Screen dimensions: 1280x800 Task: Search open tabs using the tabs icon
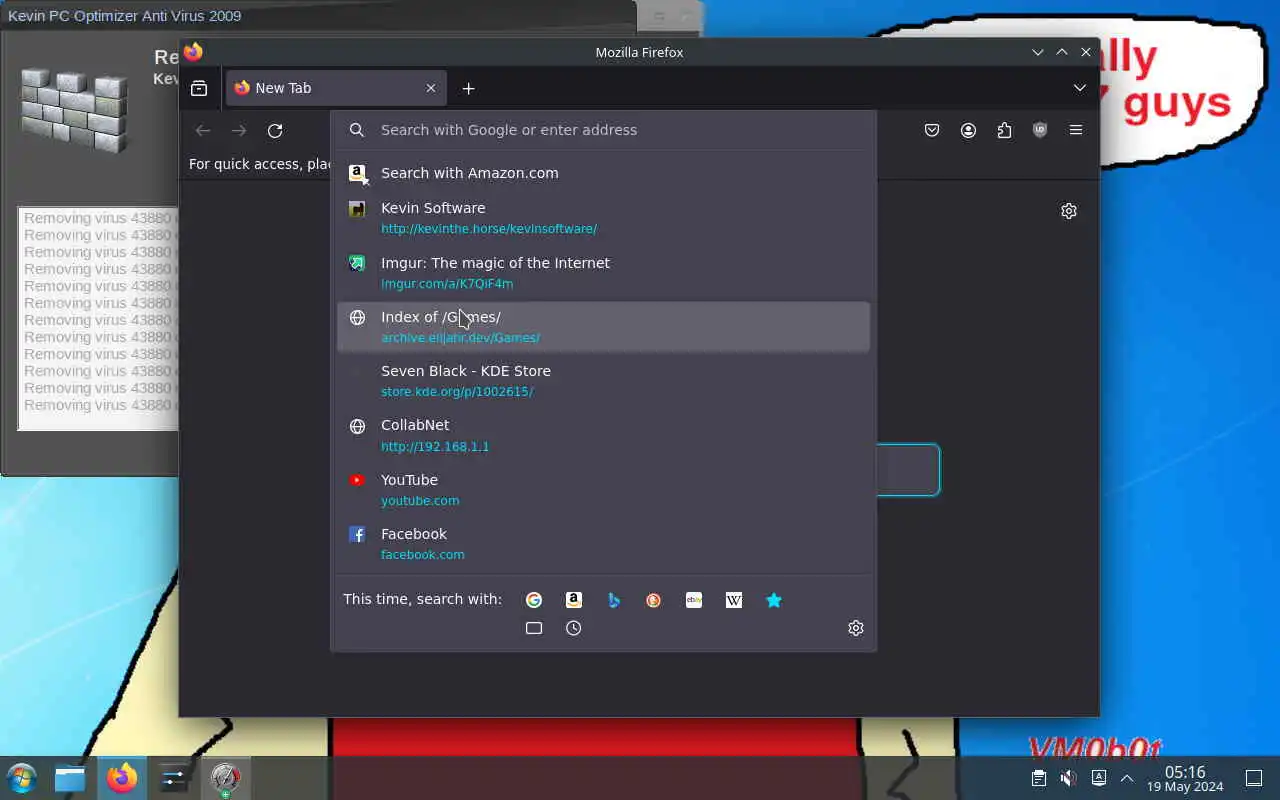pos(534,628)
